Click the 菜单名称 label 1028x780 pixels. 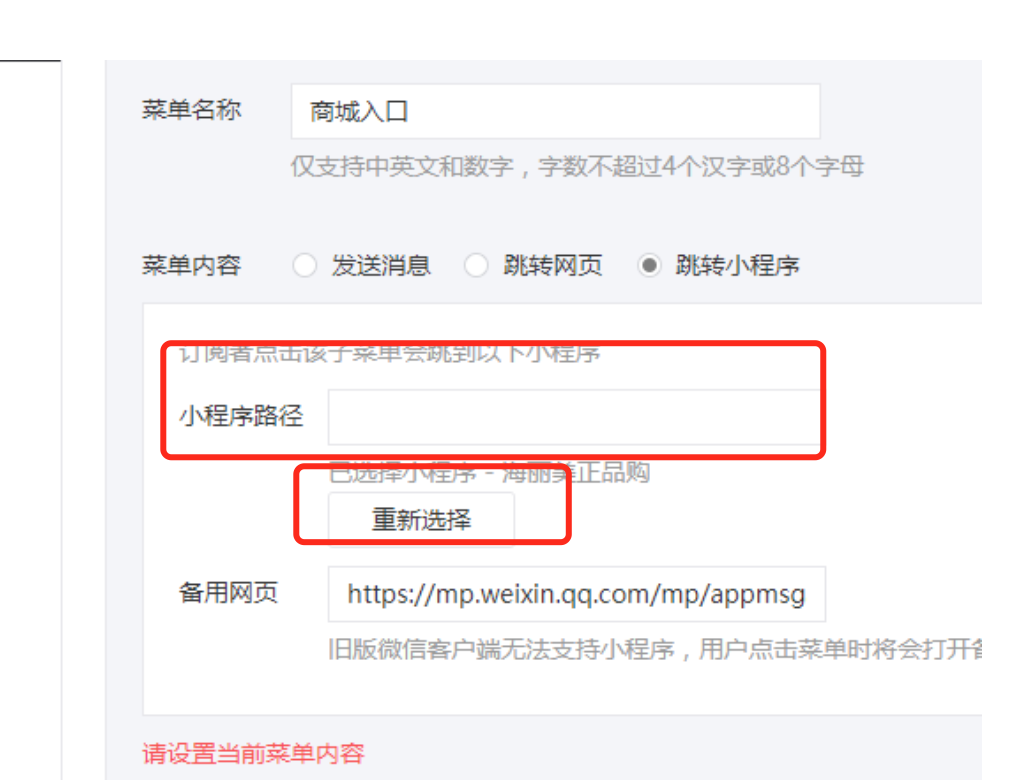point(191,109)
